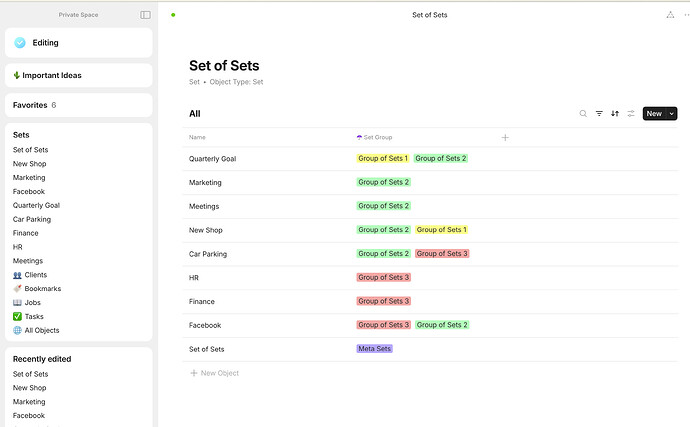Click the Tasks checkmark icon in sidebar
The image size is (690, 427).
click(x=17, y=317)
